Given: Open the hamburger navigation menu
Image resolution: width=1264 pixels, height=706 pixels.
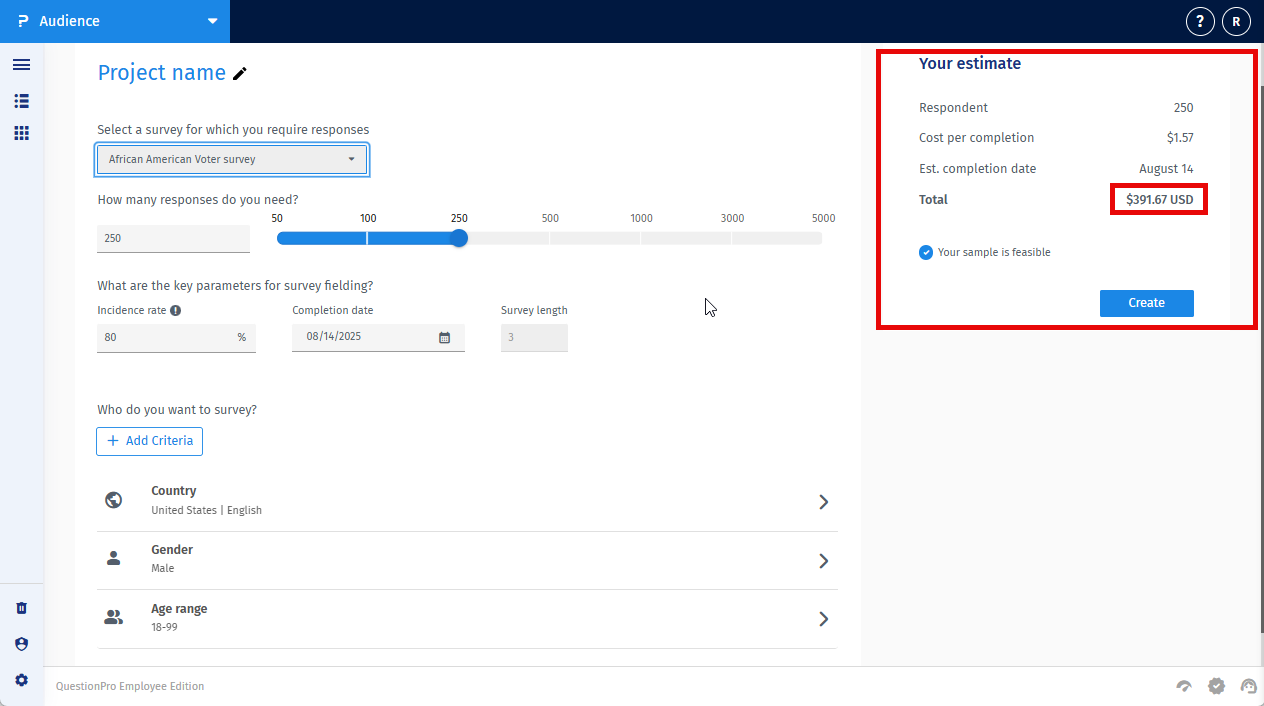Looking at the screenshot, I should pyautogui.click(x=21, y=65).
